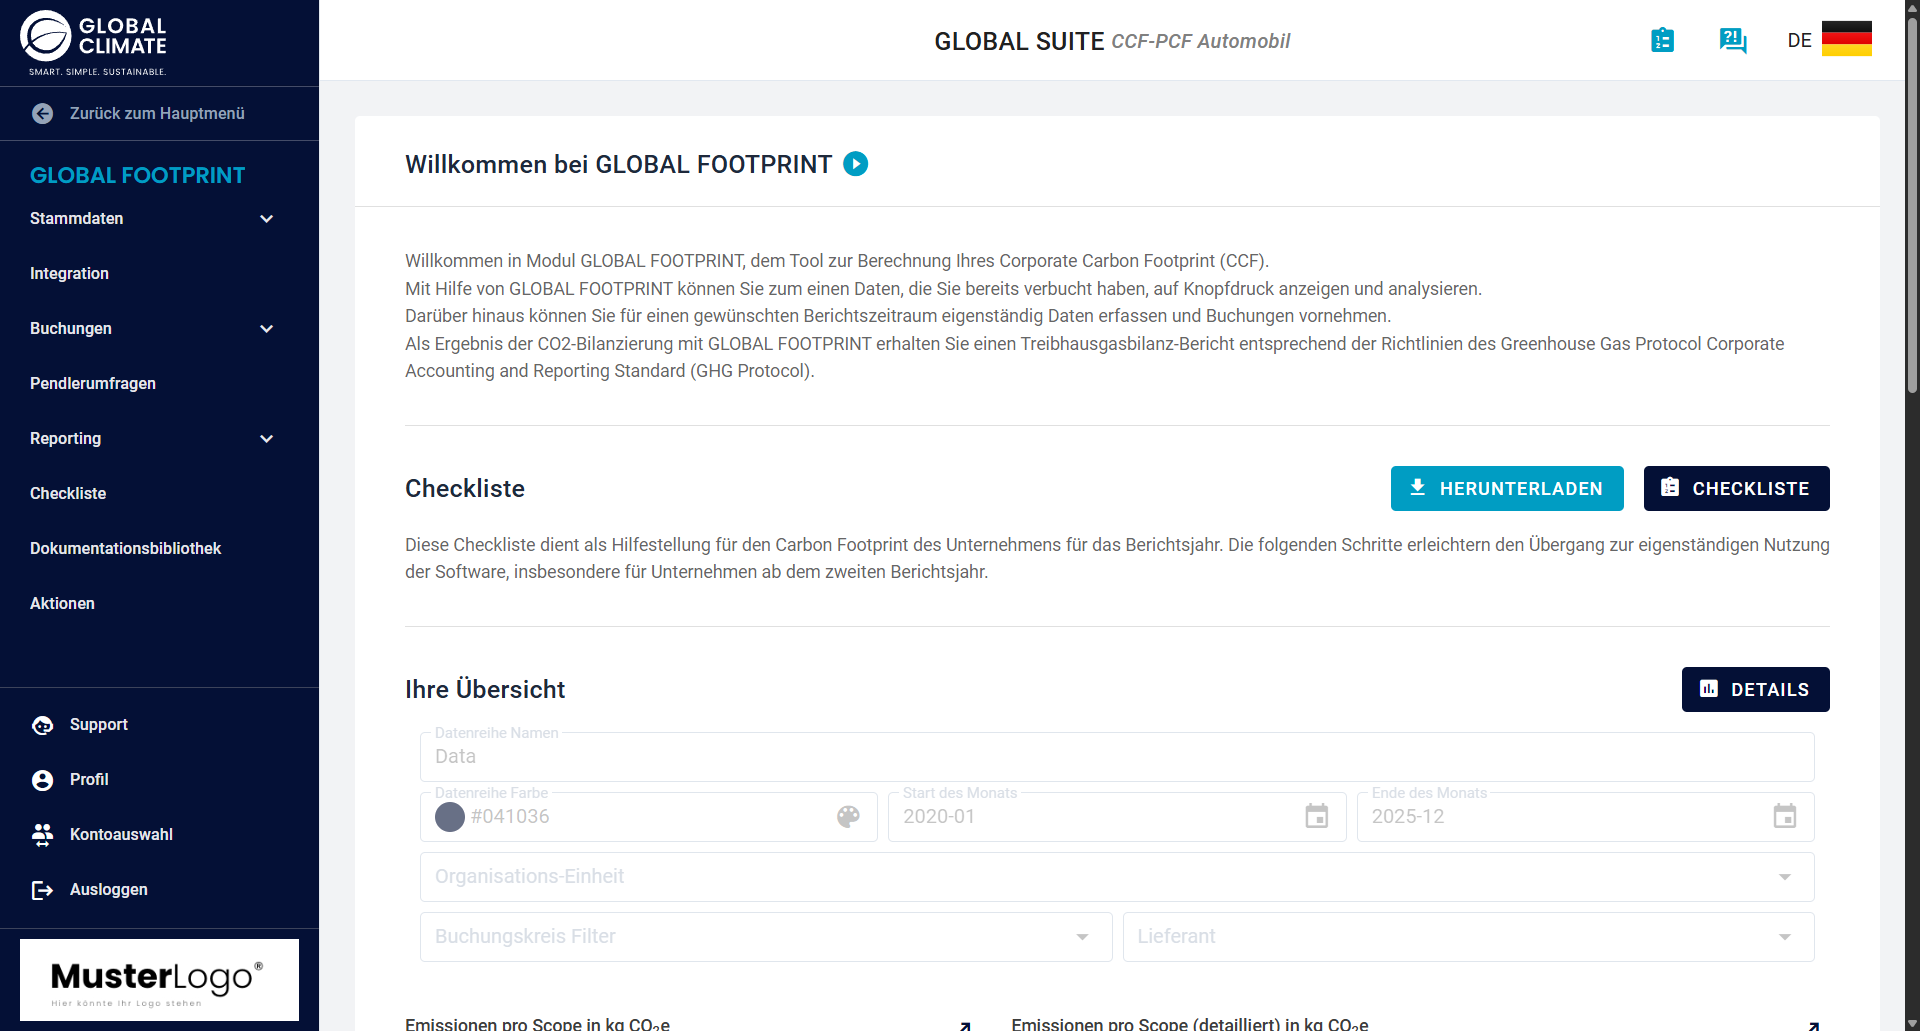The height and width of the screenshot is (1031, 1920).
Task: Expand the Buchungen submenu chevron
Action: [267, 329]
